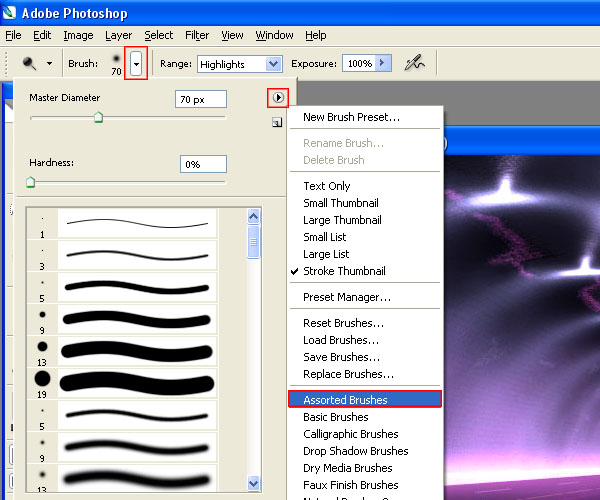The height and width of the screenshot is (500, 600).
Task: Load the Calligraphic Brushes set
Action: coord(365,434)
